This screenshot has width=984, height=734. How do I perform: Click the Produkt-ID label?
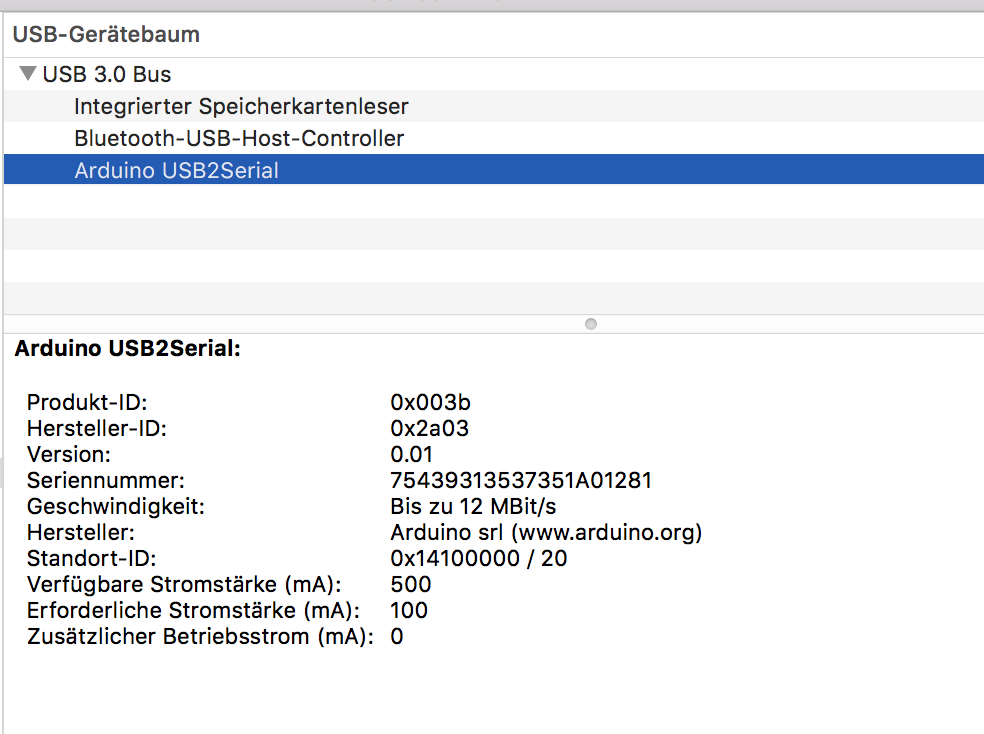pyautogui.click(x=87, y=402)
